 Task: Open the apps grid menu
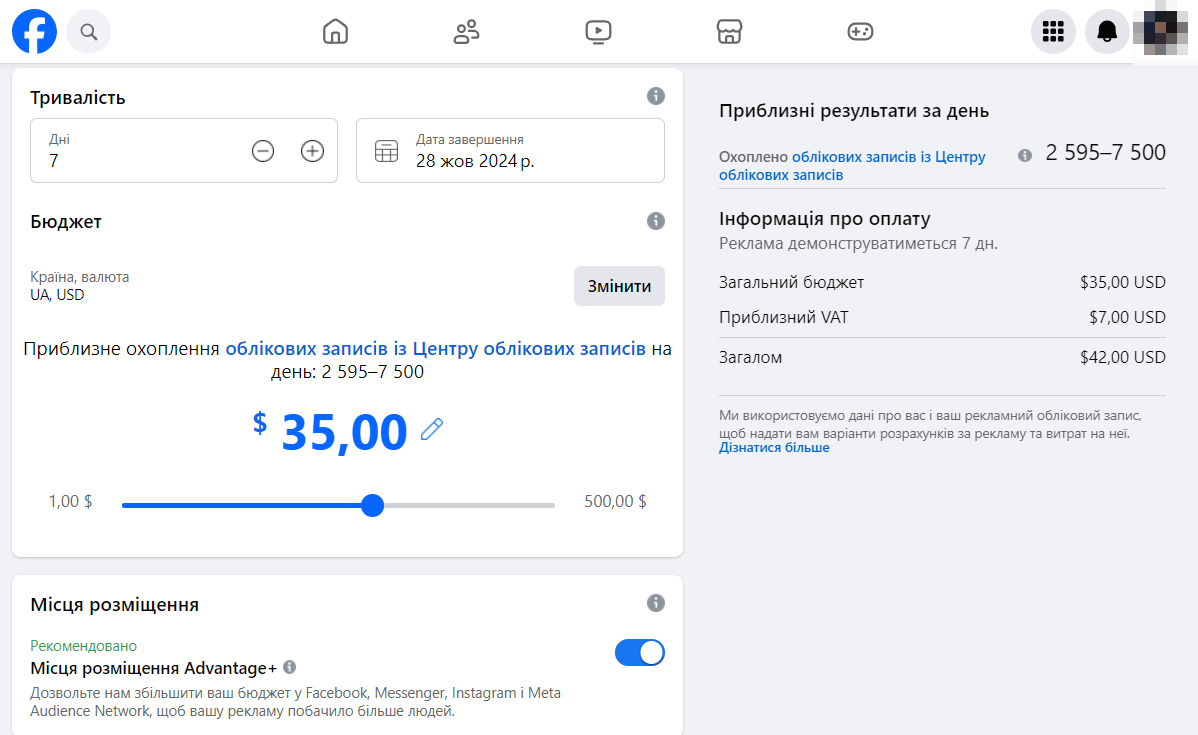point(1053,32)
